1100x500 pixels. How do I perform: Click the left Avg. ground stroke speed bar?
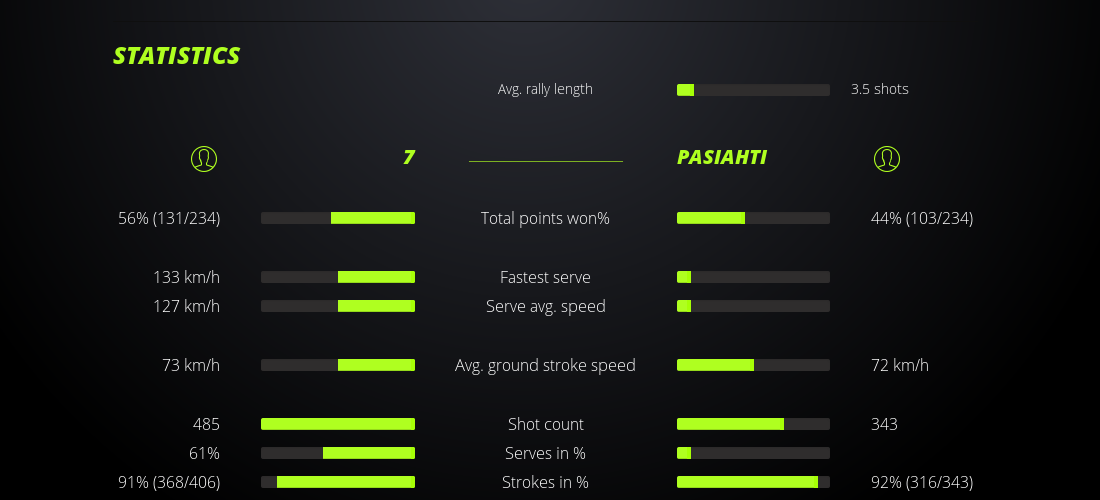coord(338,365)
